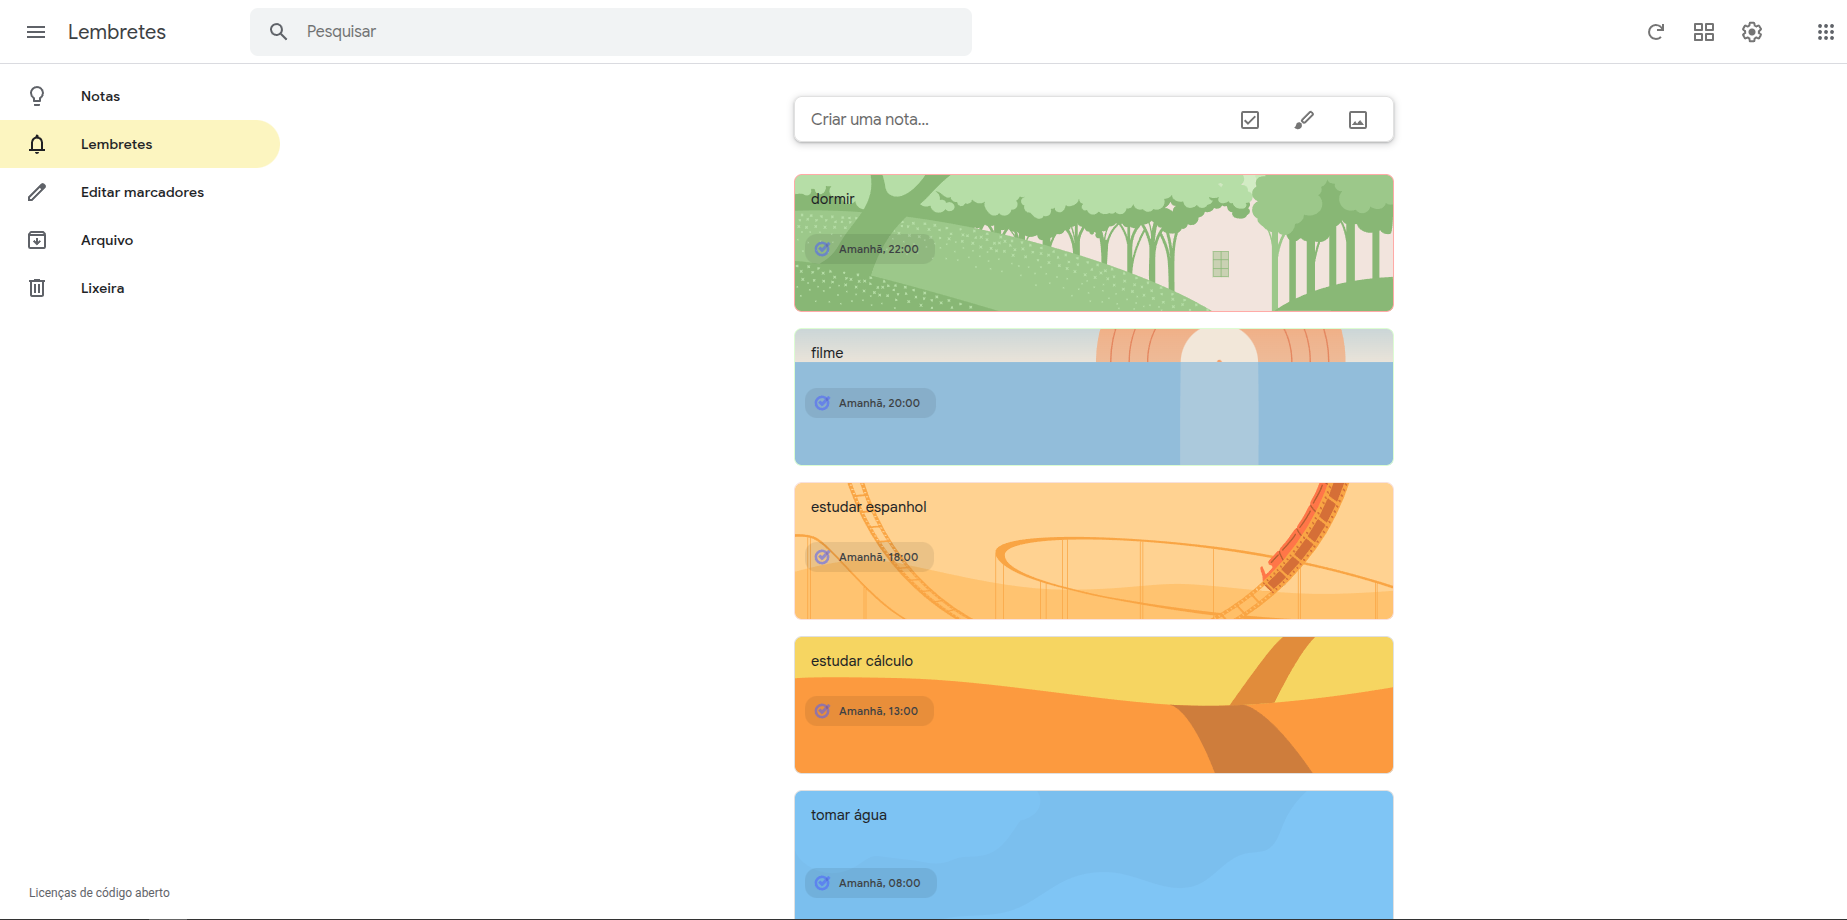The width and height of the screenshot is (1847, 920).
Task: Open Lixeira from the sidebar
Action: pyautogui.click(x=102, y=288)
